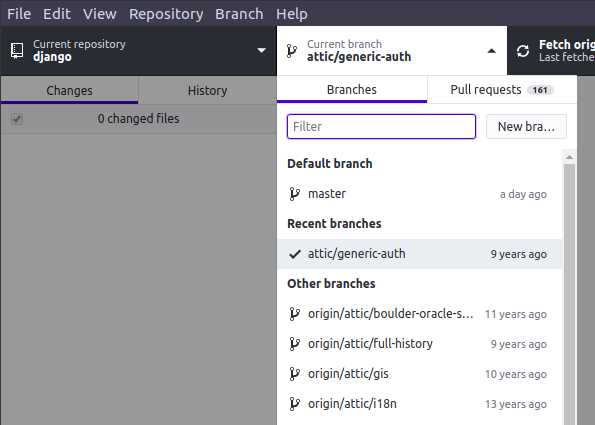Click the scrollbar up arrow in branch list

tap(569, 157)
